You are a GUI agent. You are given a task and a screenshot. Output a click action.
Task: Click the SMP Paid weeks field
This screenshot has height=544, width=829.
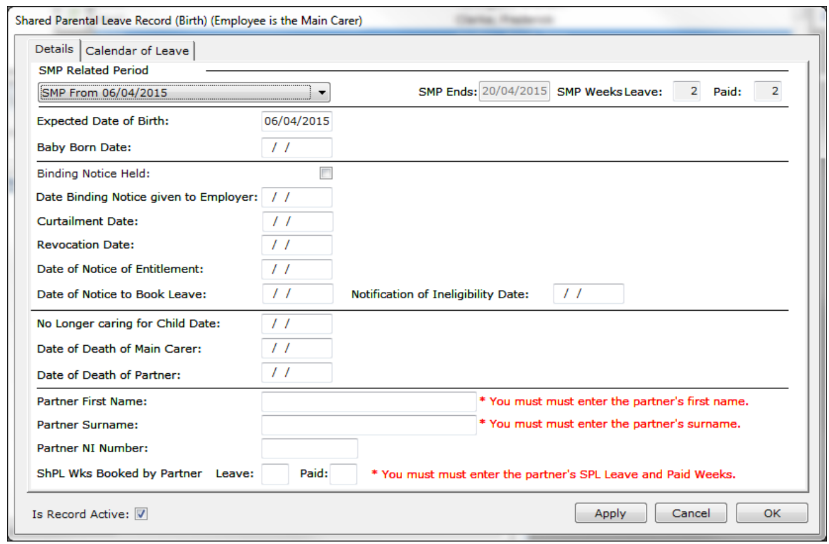767,91
